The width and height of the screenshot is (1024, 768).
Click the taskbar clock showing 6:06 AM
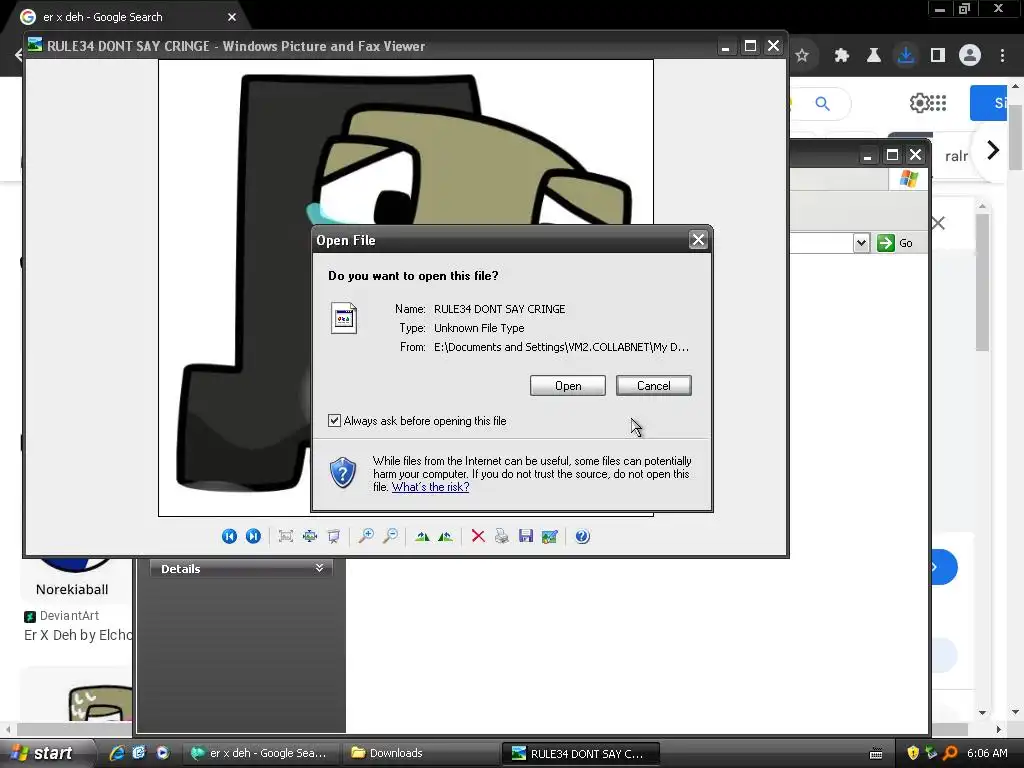pos(987,753)
